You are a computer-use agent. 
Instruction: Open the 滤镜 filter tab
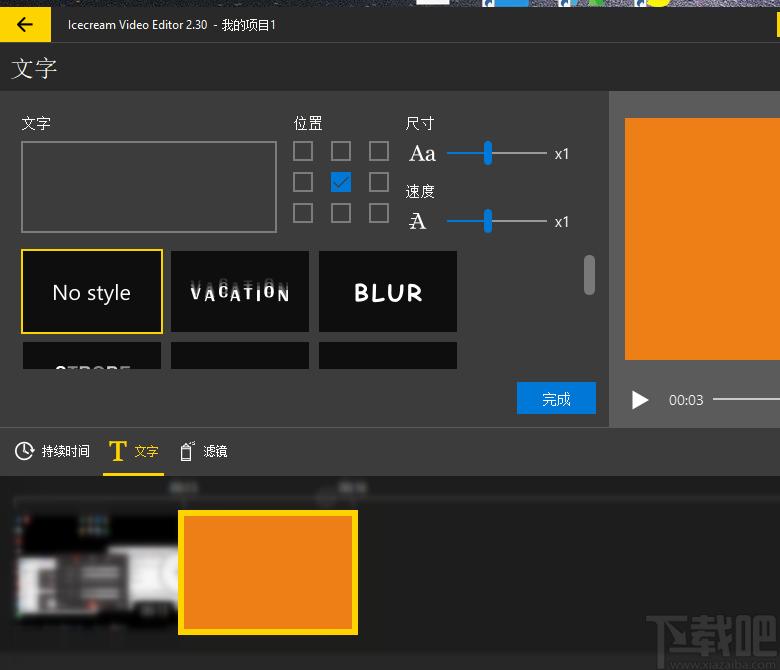pos(203,451)
